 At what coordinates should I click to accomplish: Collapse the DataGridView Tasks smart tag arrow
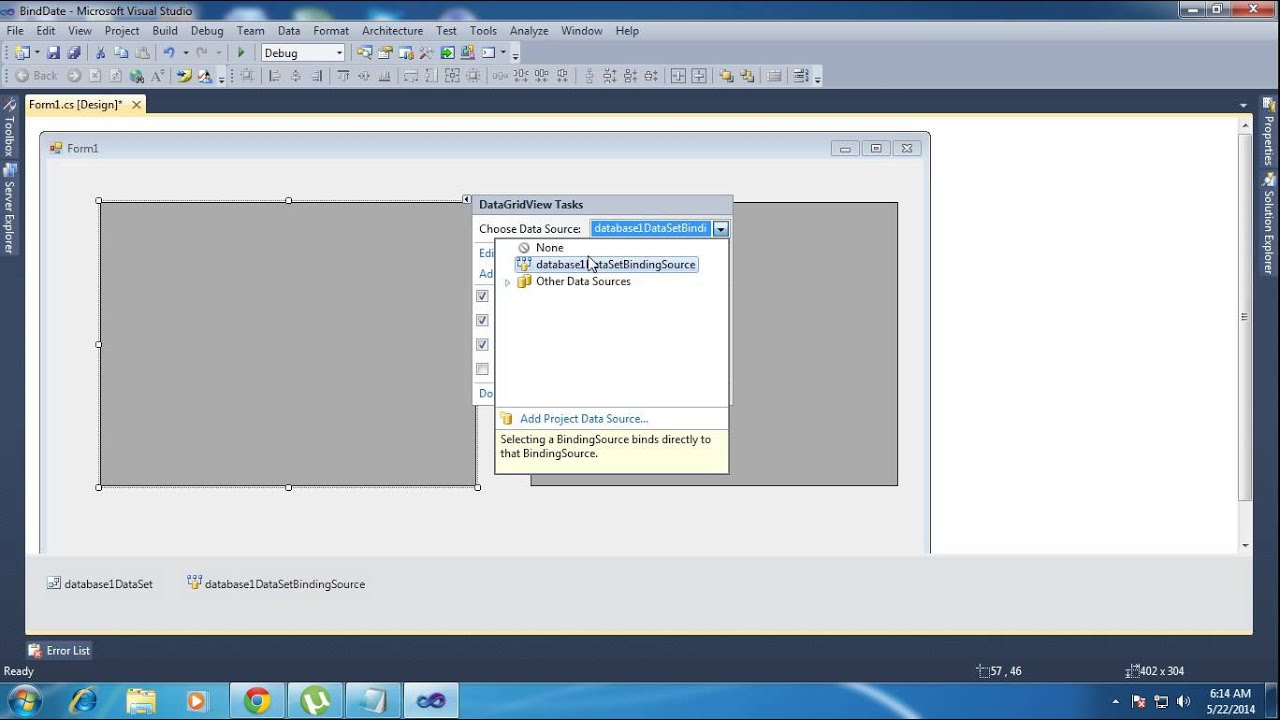[x=467, y=200]
